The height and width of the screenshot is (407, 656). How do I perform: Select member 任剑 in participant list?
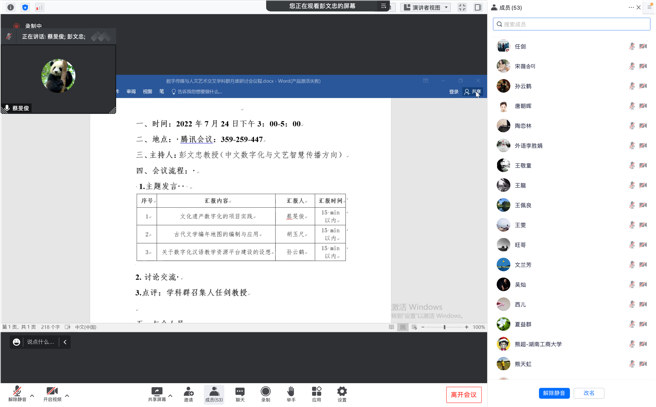pyautogui.click(x=522, y=46)
